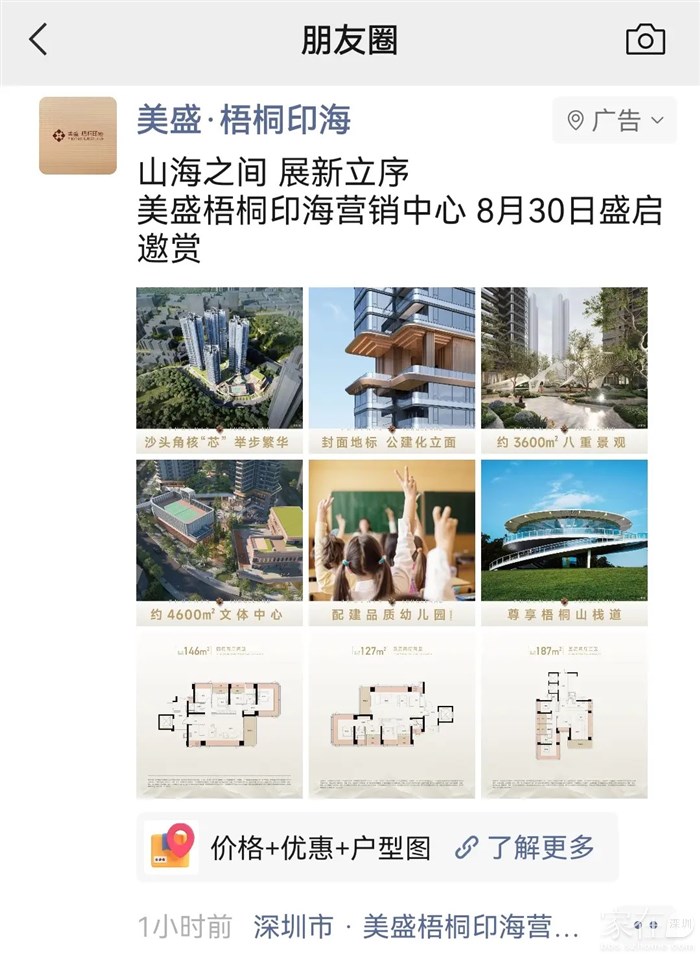View the 146m² floor plan
700x954 pixels.
click(x=220, y=716)
